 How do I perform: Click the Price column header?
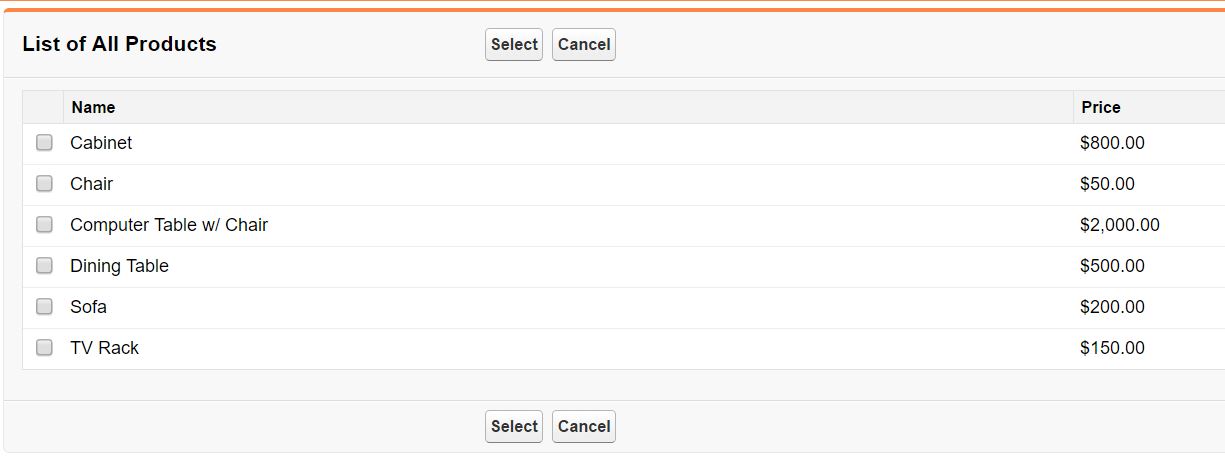(x=1101, y=107)
